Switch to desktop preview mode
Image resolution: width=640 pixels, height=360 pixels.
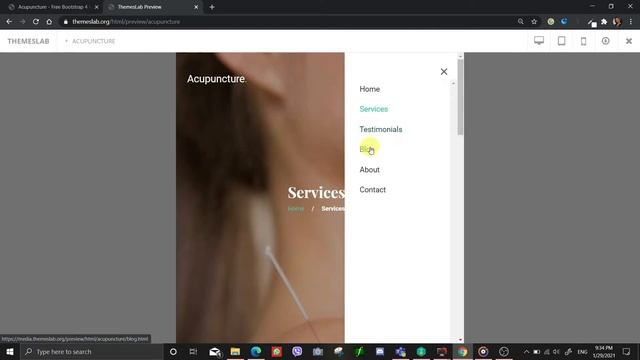point(539,40)
